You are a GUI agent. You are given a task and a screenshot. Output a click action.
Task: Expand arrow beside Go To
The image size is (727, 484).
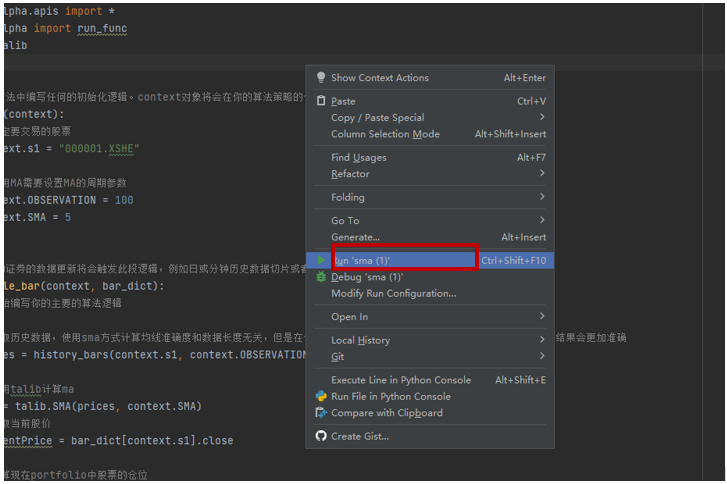point(542,219)
